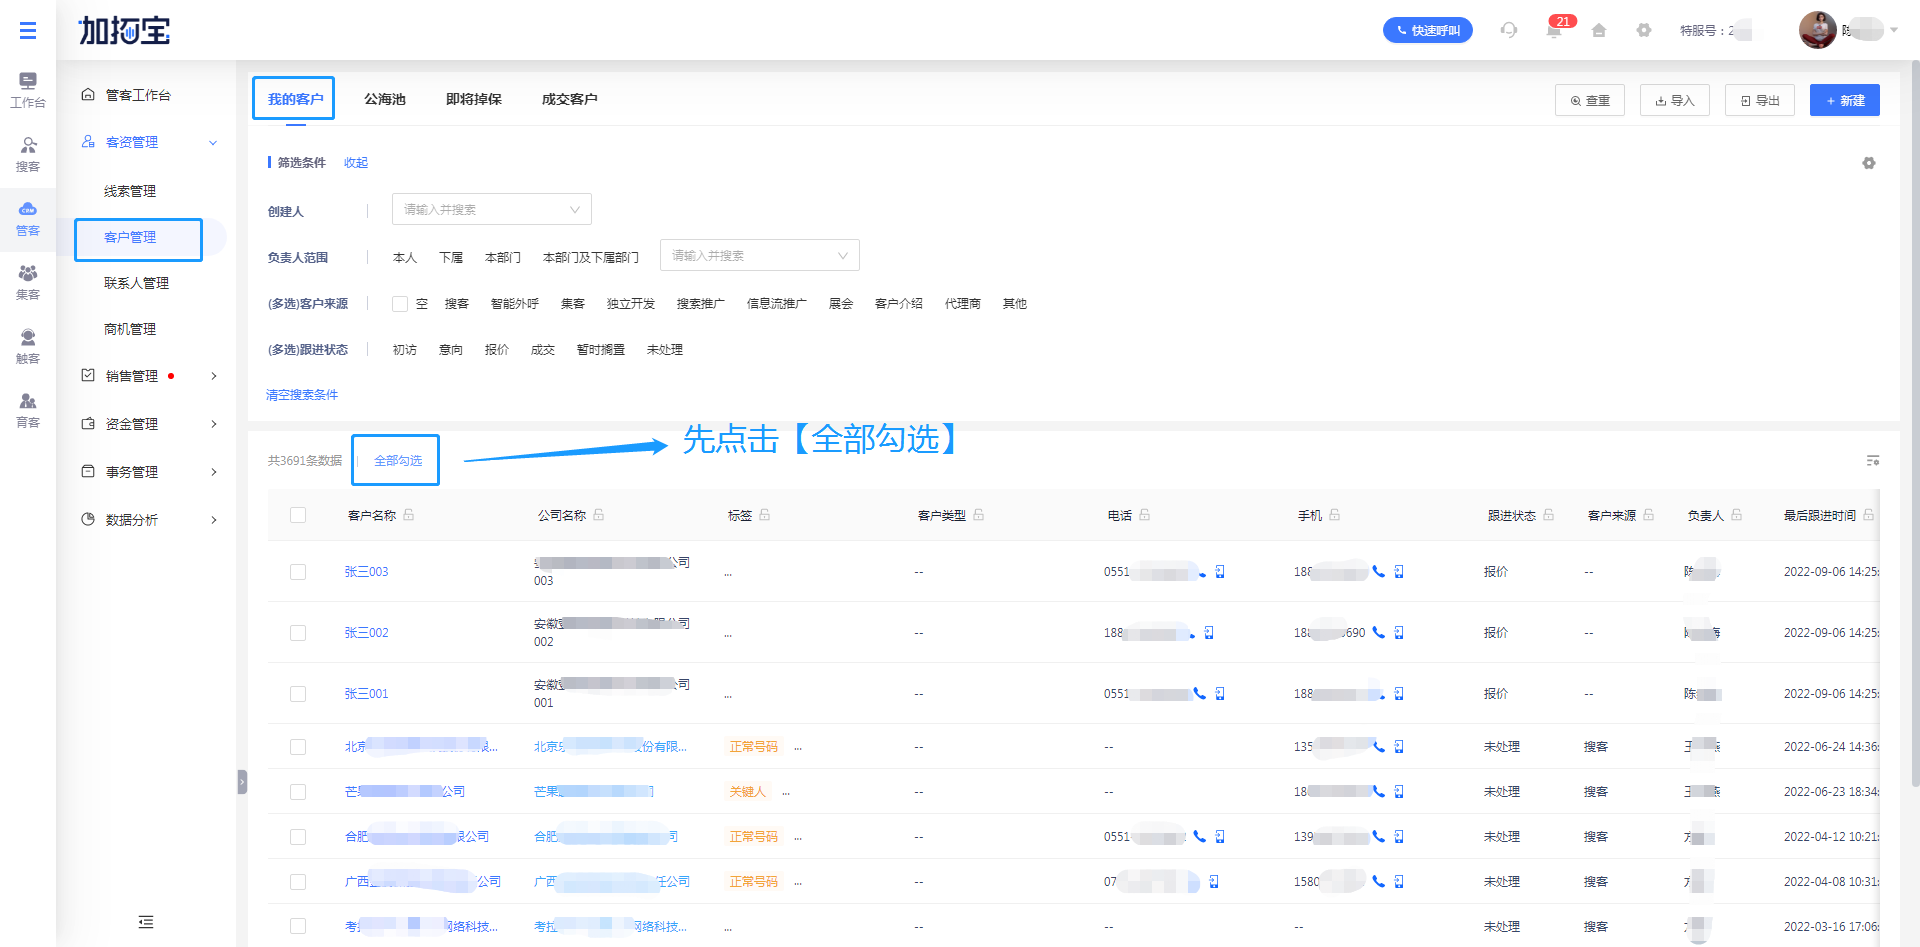This screenshot has width=1920, height=947.
Task: Open settings gear in top header
Action: point(1644,30)
